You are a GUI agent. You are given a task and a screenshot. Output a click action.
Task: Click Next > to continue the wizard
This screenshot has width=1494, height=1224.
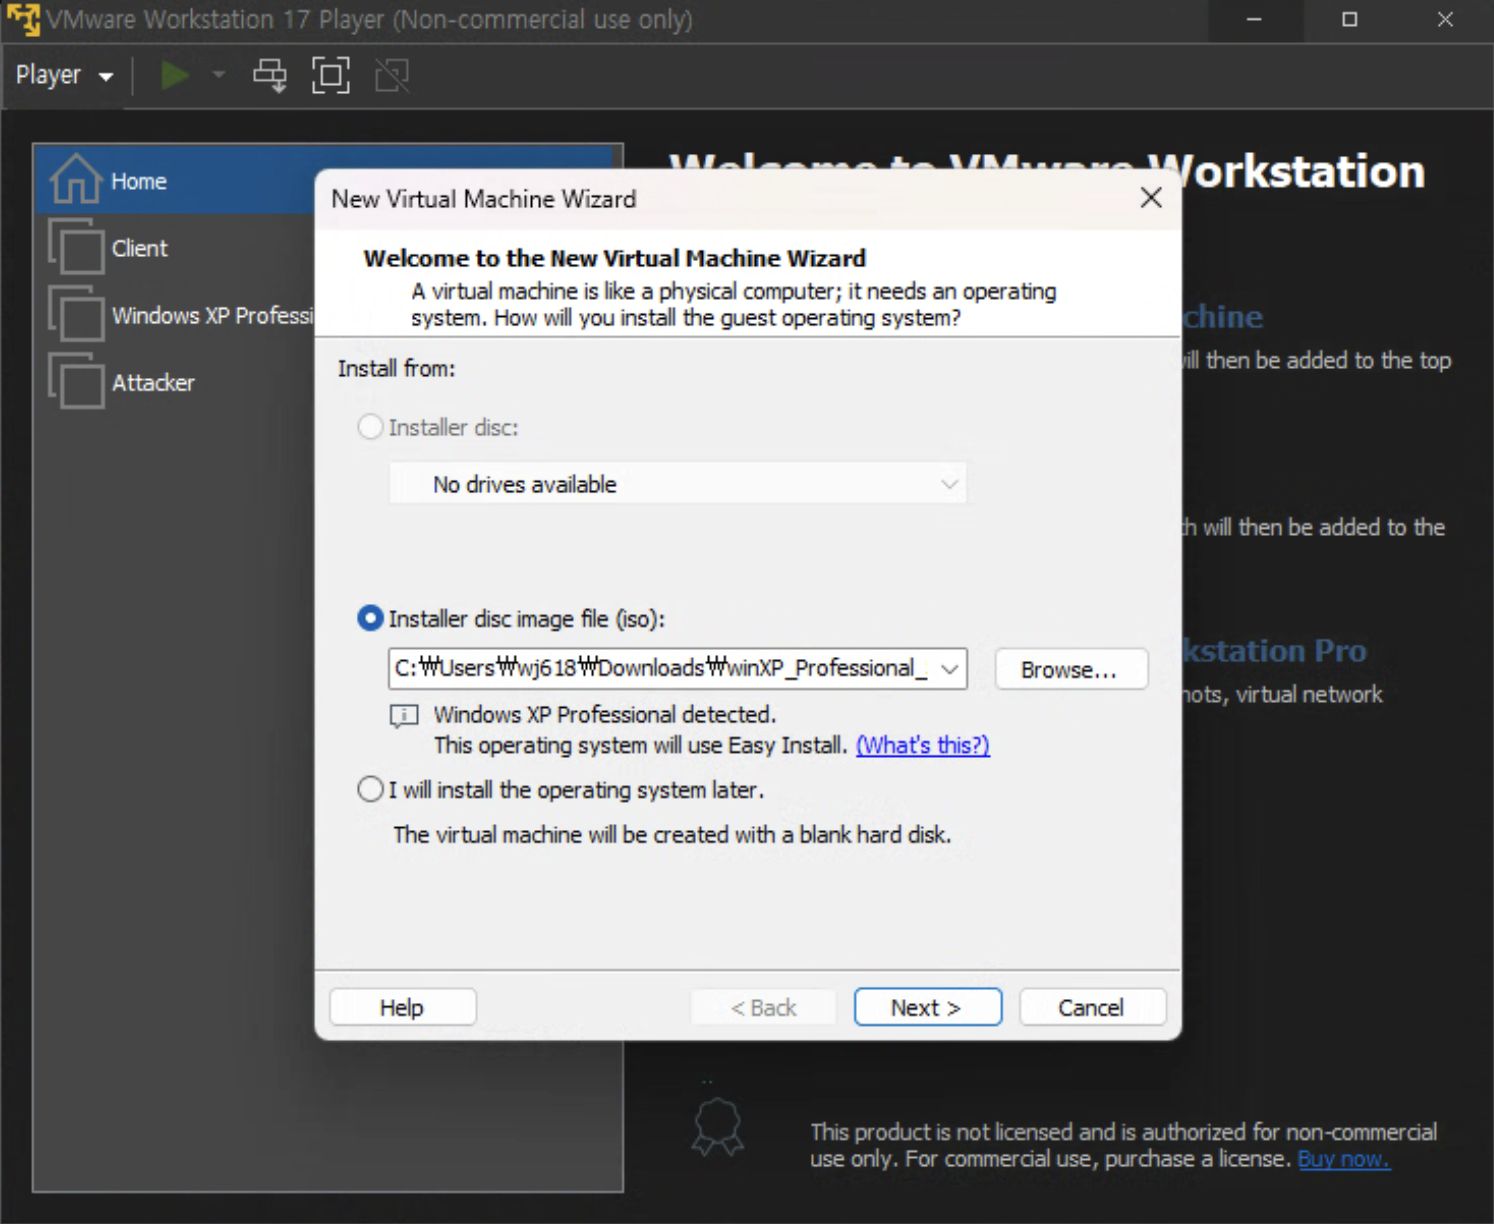(927, 1007)
